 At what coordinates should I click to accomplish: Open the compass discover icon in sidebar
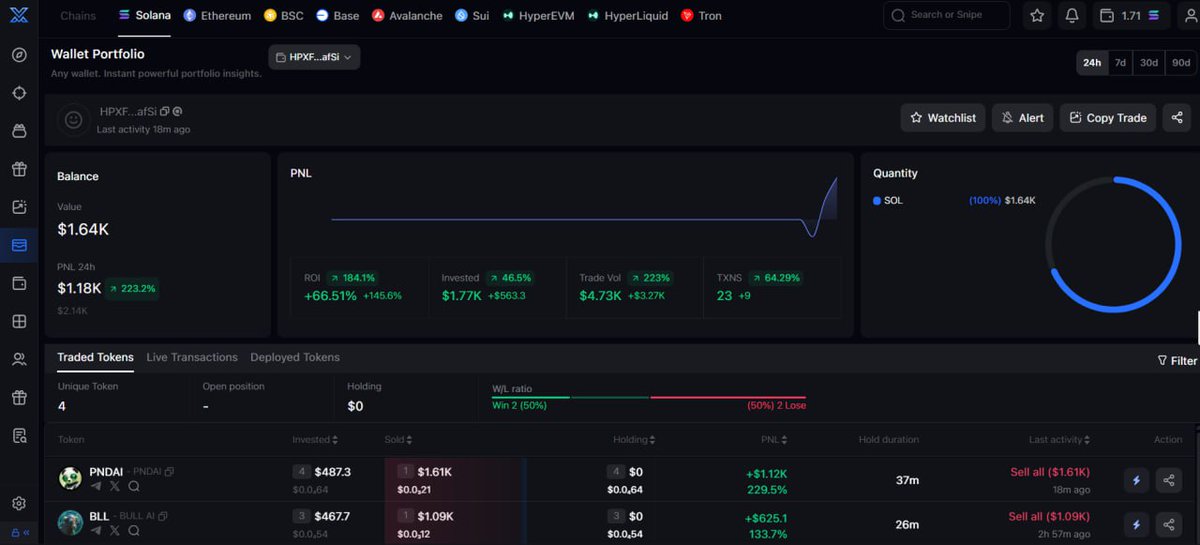pyautogui.click(x=19, y=55)
